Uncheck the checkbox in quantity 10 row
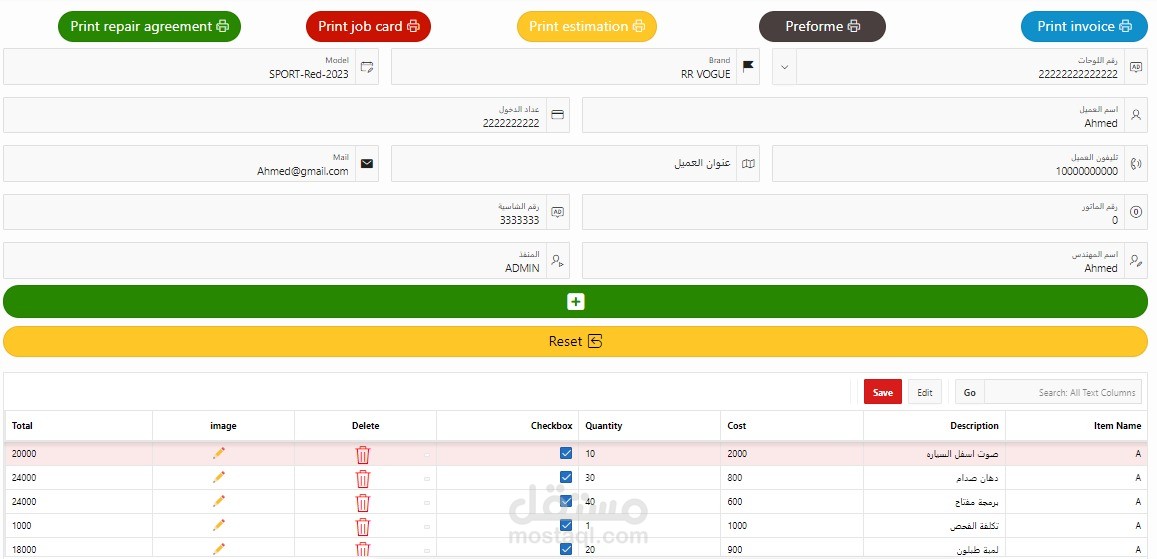The height and width of the screenshot is (559, 1157). click(x=566, y=453)
